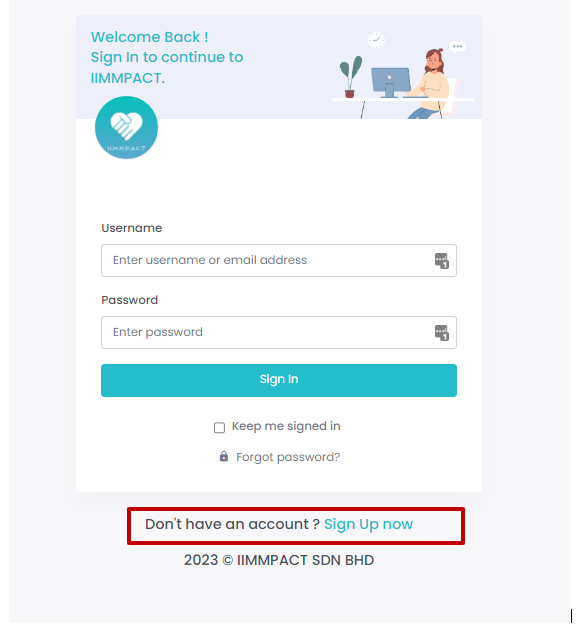
Task: Click the clock icon in the header illustration
Action: 376,40
